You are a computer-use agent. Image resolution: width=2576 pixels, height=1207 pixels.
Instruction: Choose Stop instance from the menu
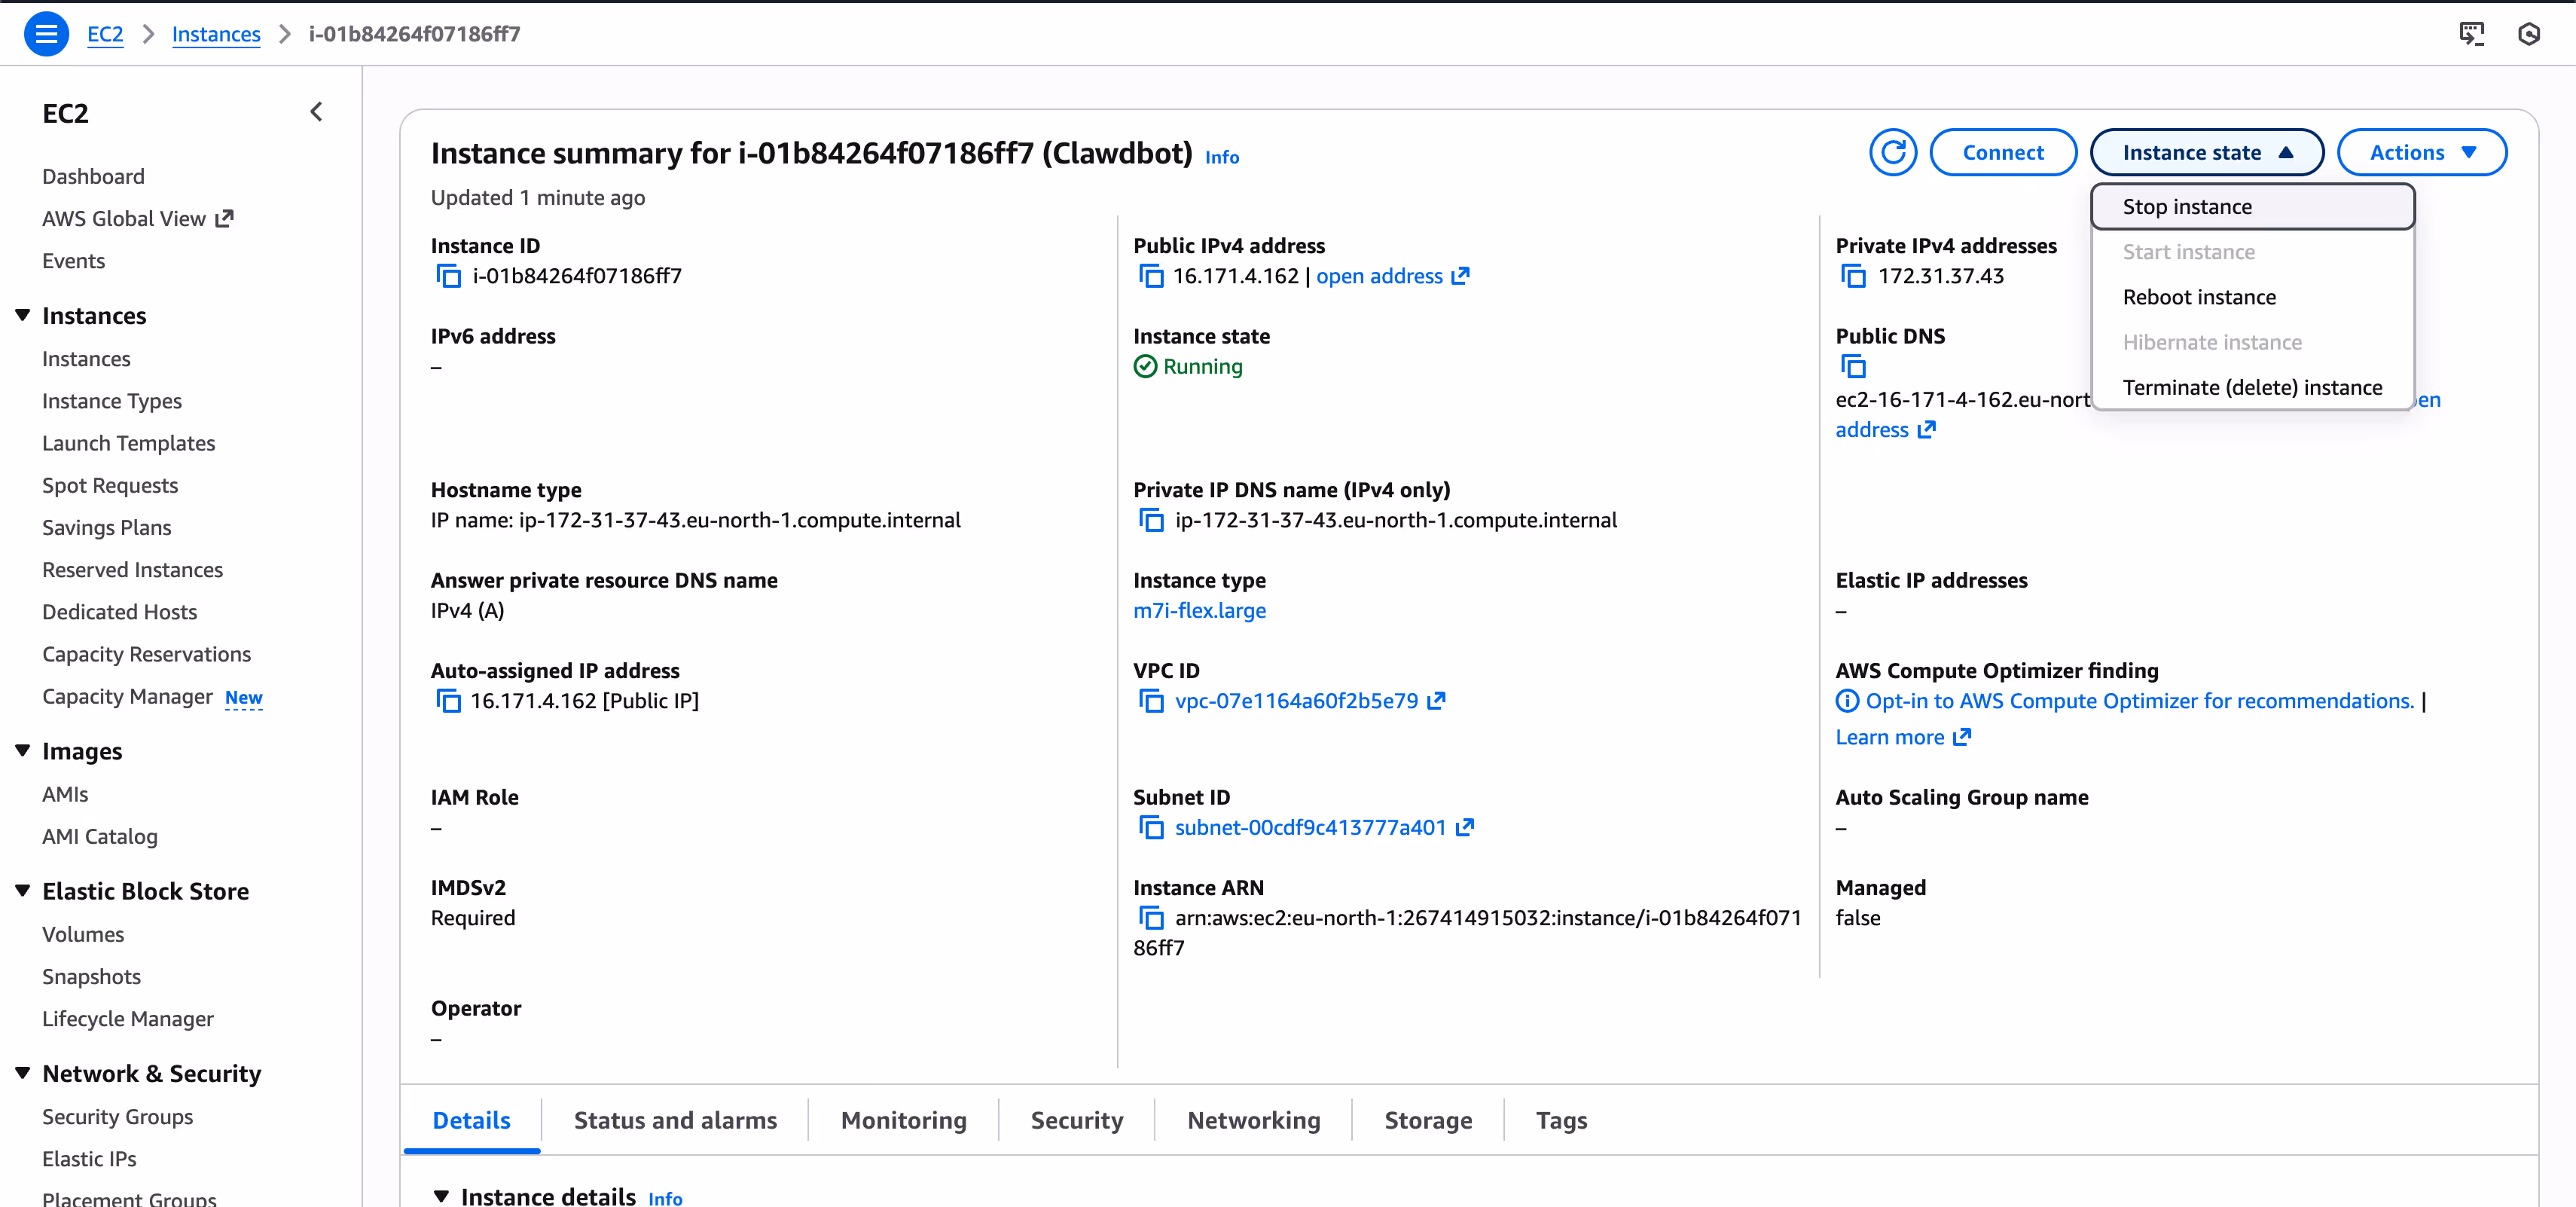(x=2187, y=207)
